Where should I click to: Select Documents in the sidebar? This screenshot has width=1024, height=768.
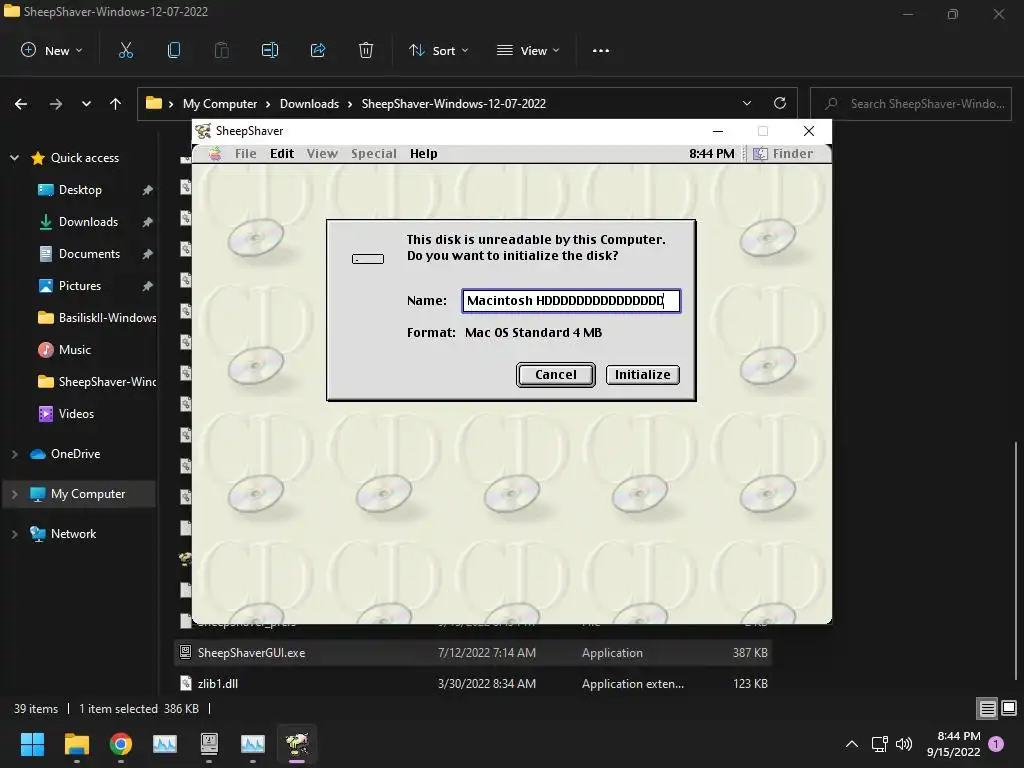[89, 254]
